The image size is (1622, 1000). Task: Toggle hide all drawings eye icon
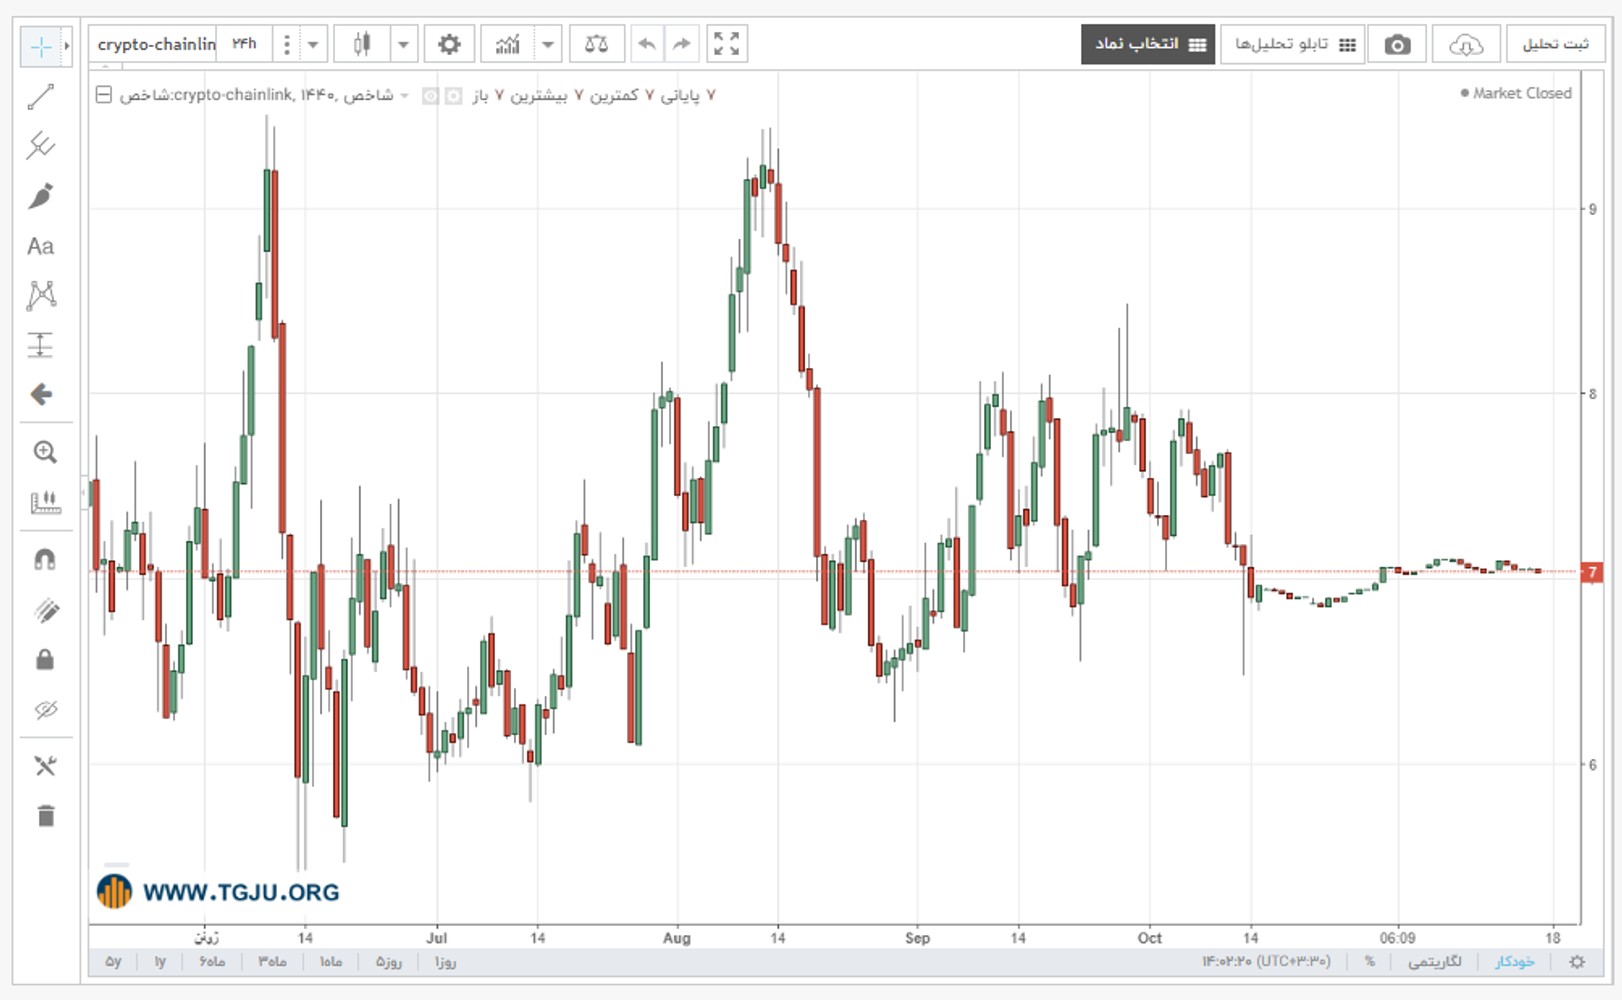45,710
